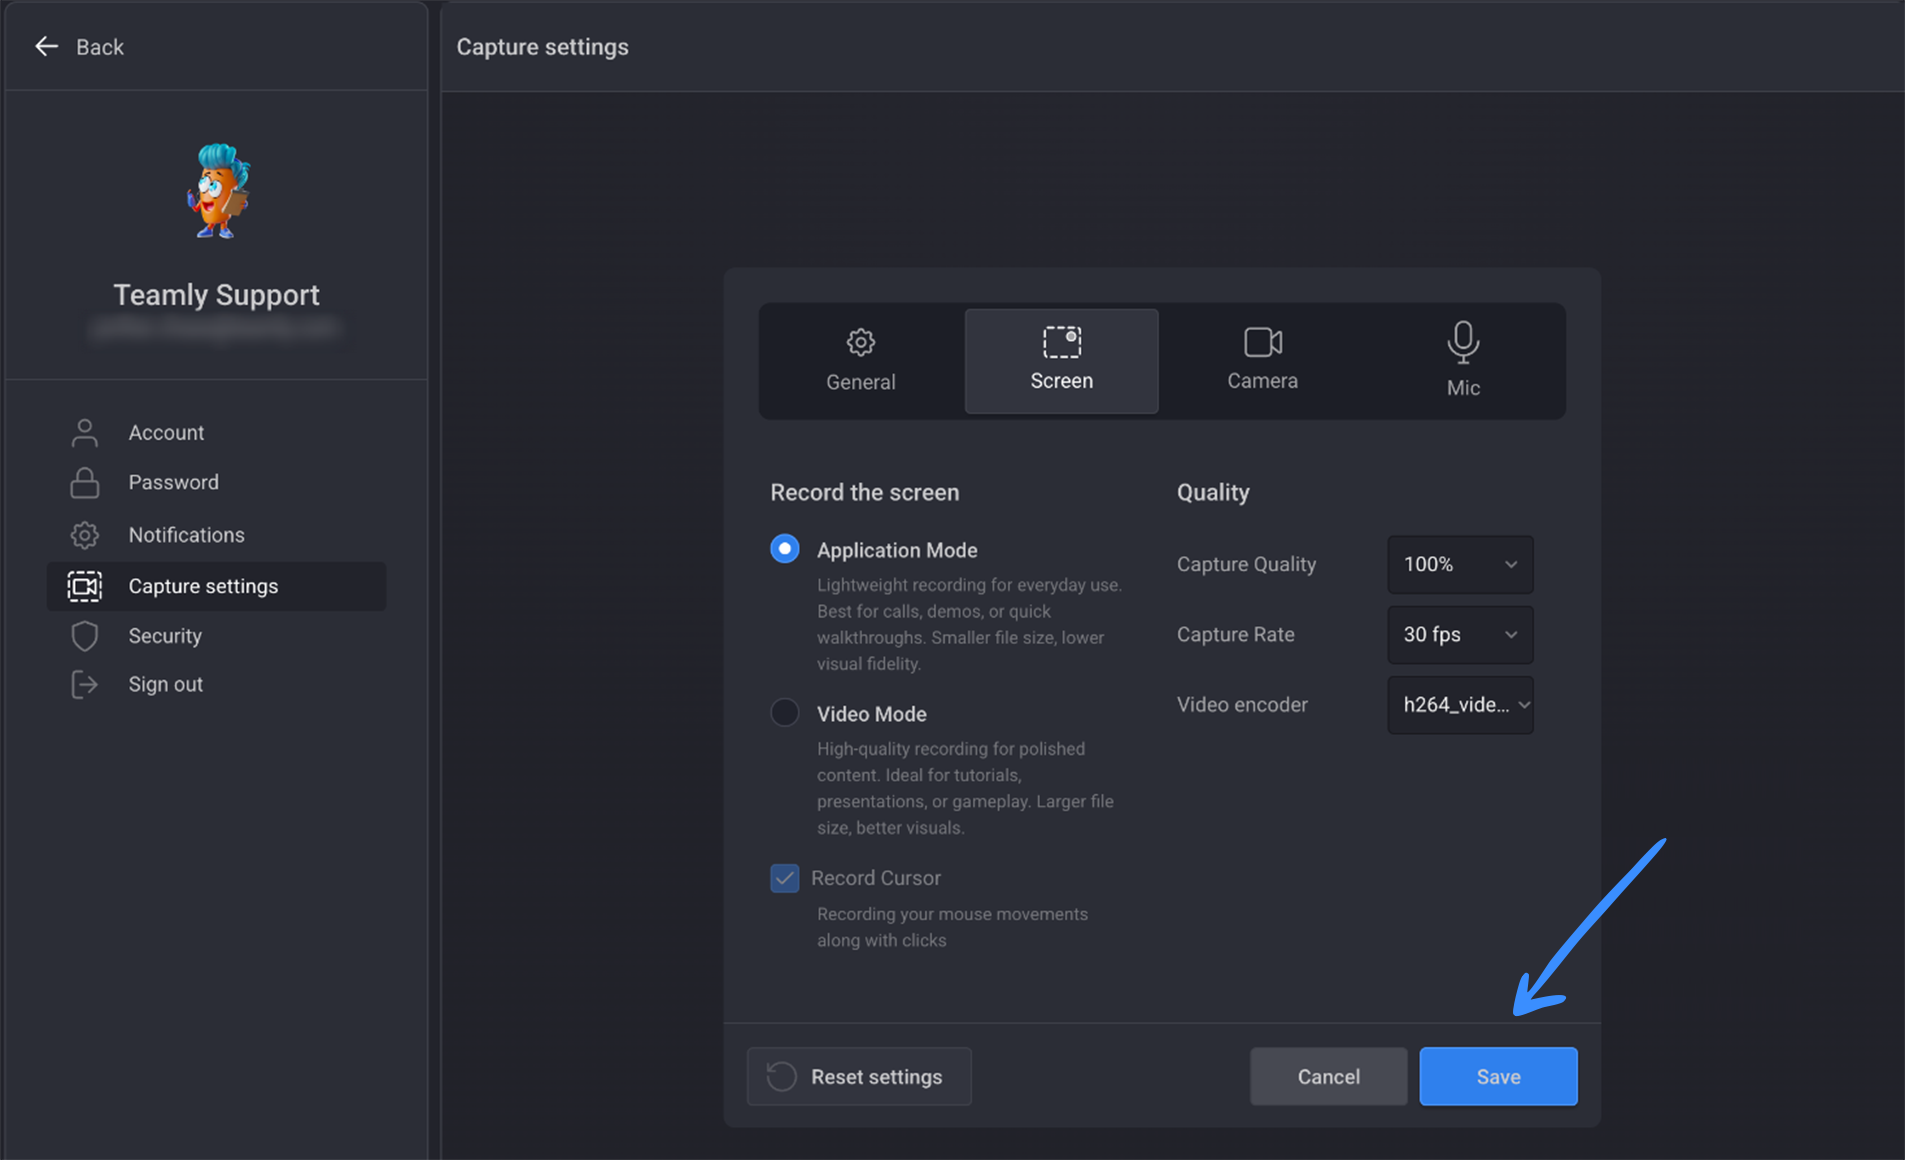
Task: Click the Video Mode description text
Action: click(x=966, y=788)
